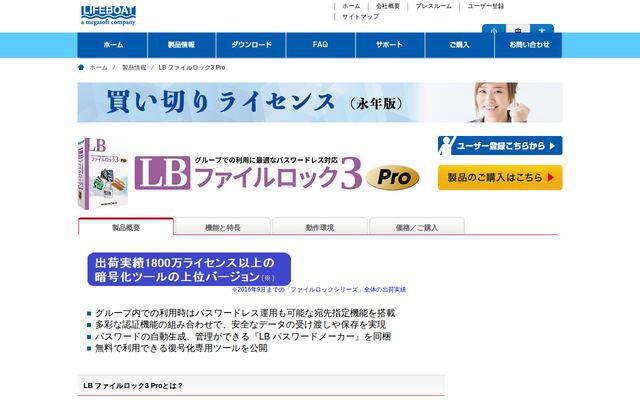Go to ダウンロード navigation item
Screen dimensions: 640x400
point(251,45)
